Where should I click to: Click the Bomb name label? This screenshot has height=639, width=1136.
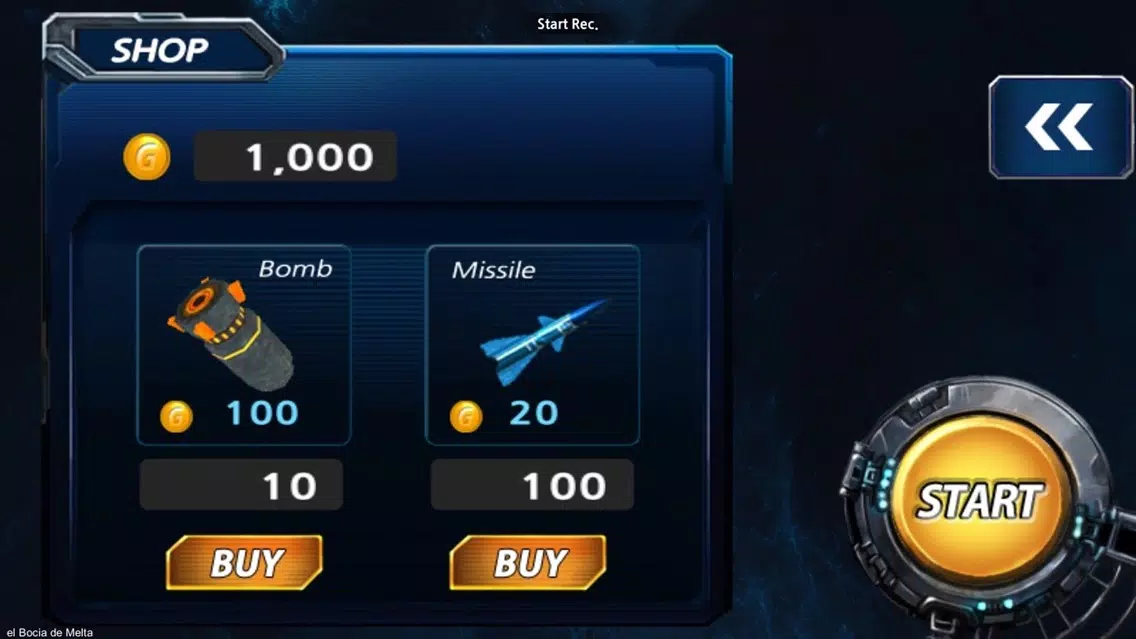click(296, 269)
